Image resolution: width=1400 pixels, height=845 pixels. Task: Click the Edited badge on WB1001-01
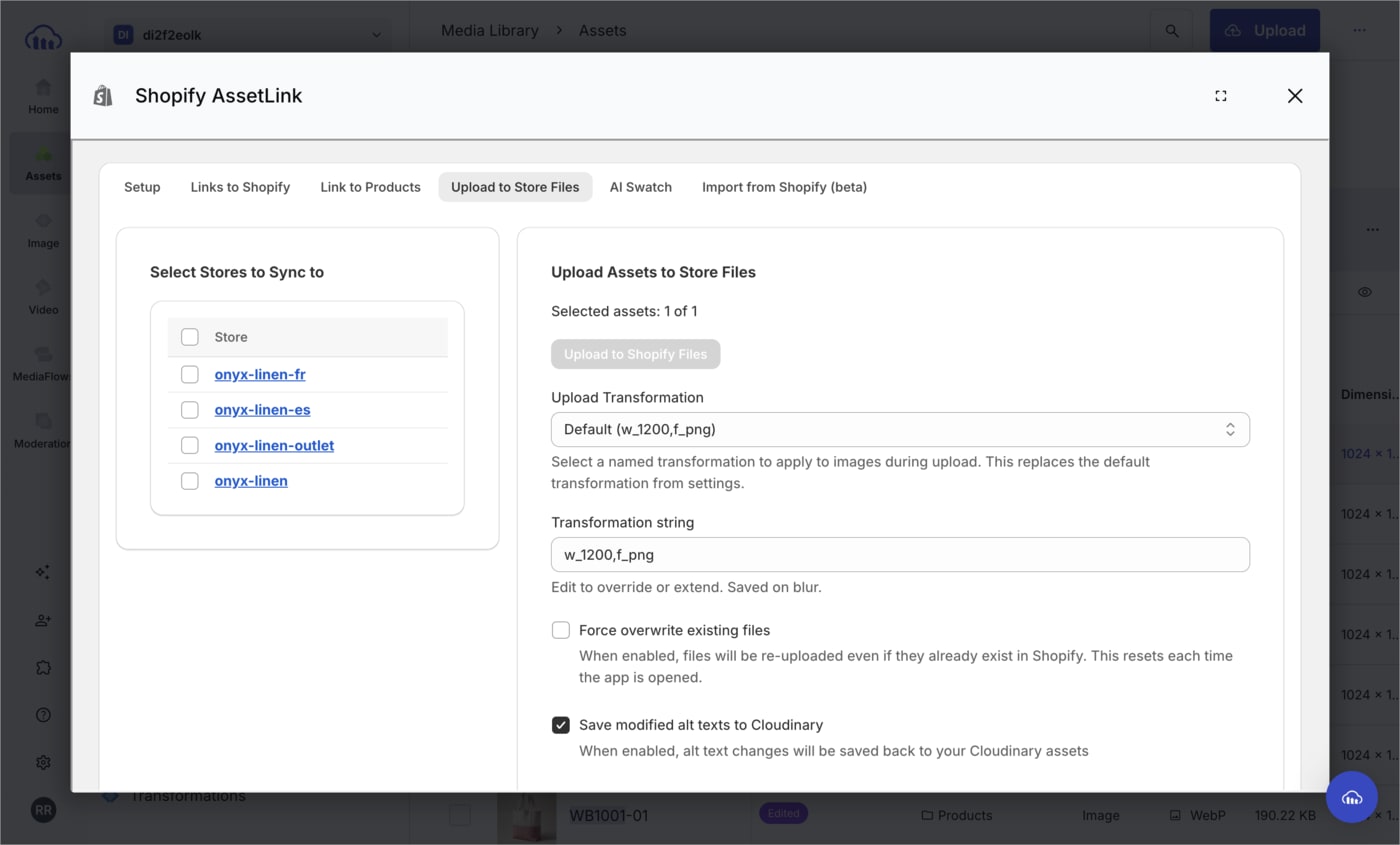(783, 814)
